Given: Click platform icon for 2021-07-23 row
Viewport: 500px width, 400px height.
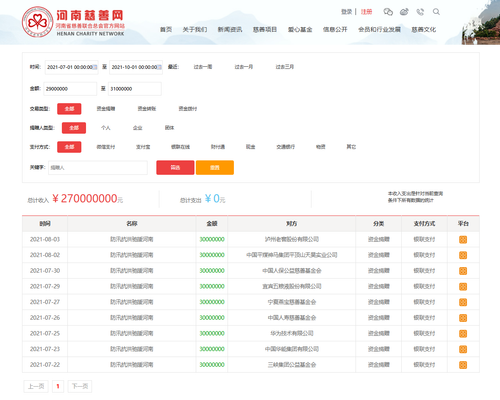Looking at the screenshot, I should 463,349.
